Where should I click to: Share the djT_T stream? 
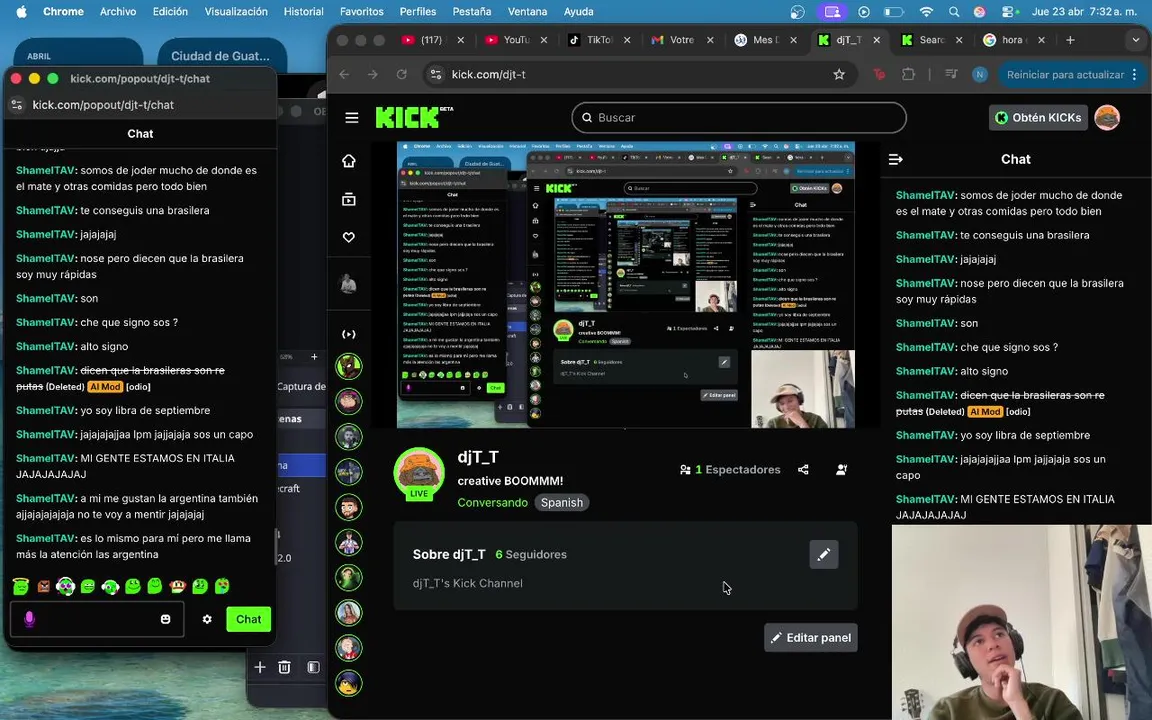point(803,469)
